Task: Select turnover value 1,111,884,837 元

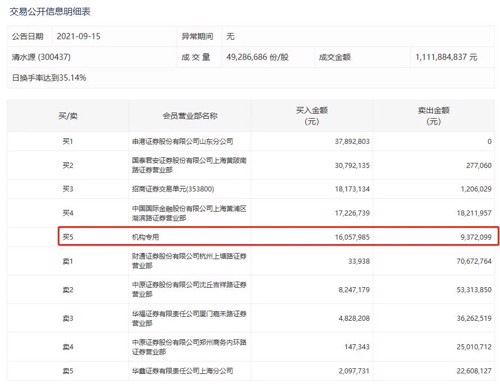Action: coord(446,57)
